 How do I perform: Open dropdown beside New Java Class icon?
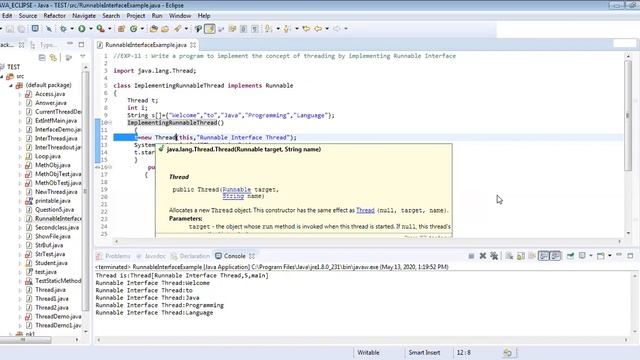(142, 29)
